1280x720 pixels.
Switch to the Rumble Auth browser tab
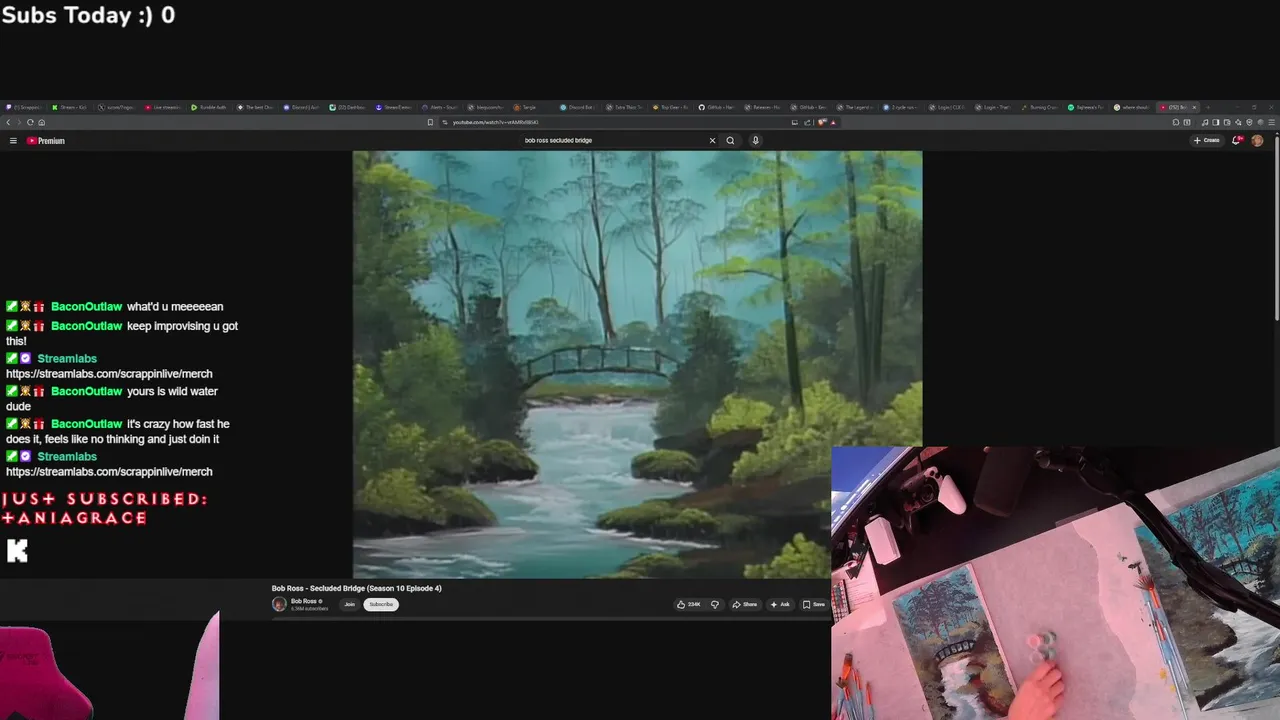210,107
